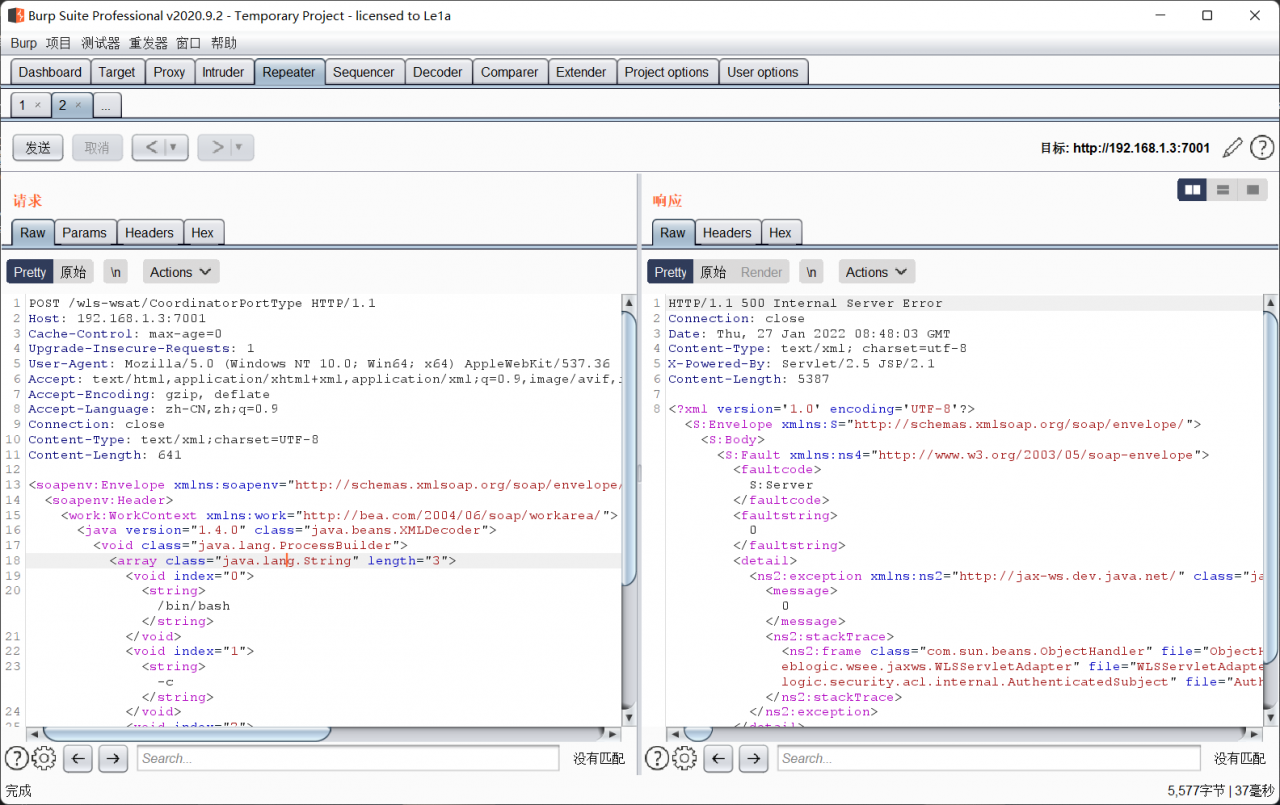The height and width of the screenshot is (805, 1280).
Task: Select Repeater sub-tab 1
Action: coord(22,105)
